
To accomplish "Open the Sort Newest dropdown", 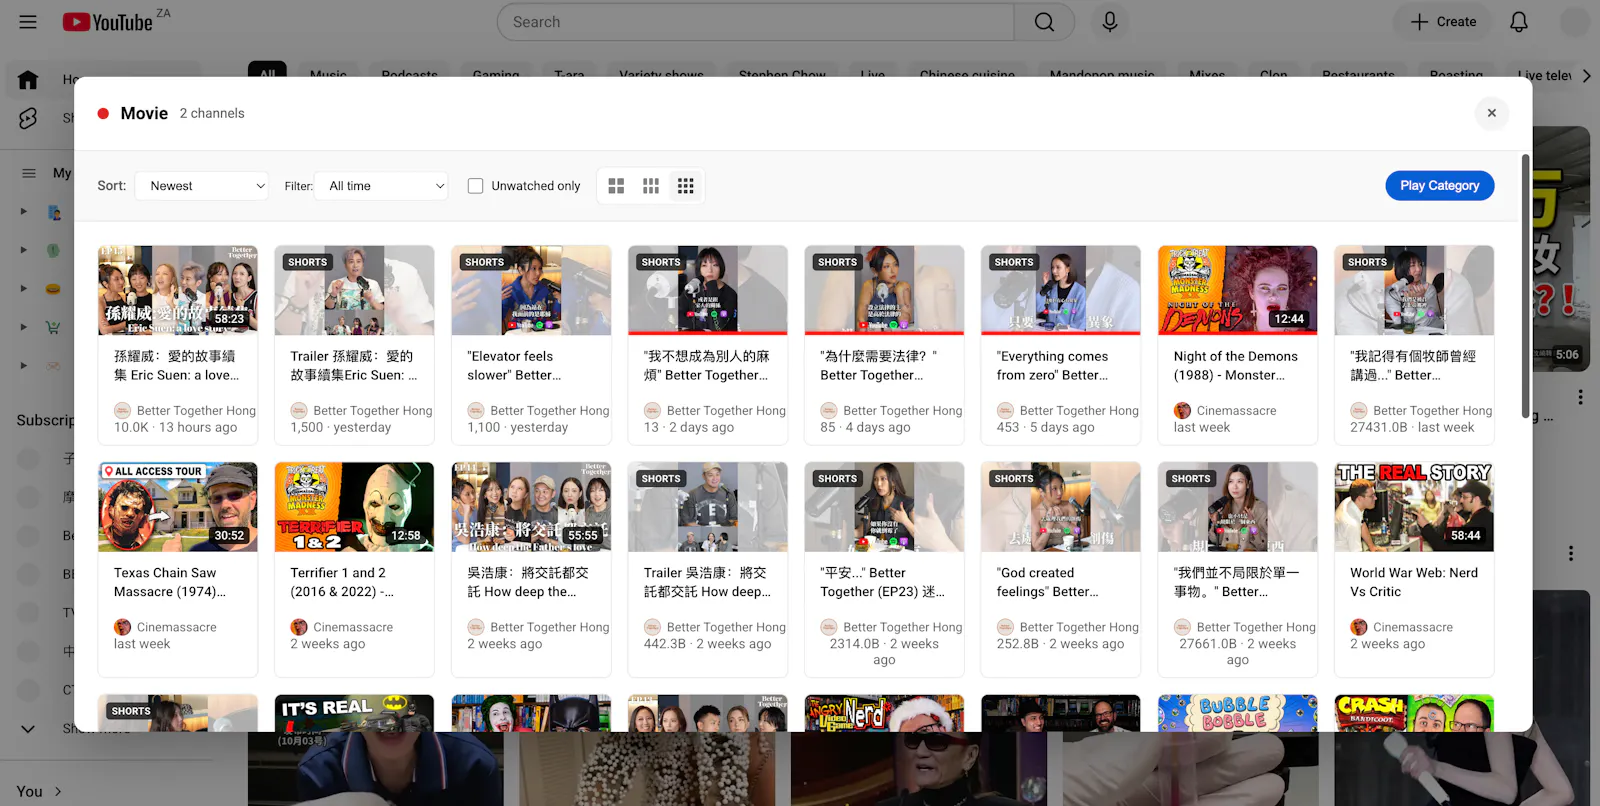I will pyautogui.click(x=202, y=186).
